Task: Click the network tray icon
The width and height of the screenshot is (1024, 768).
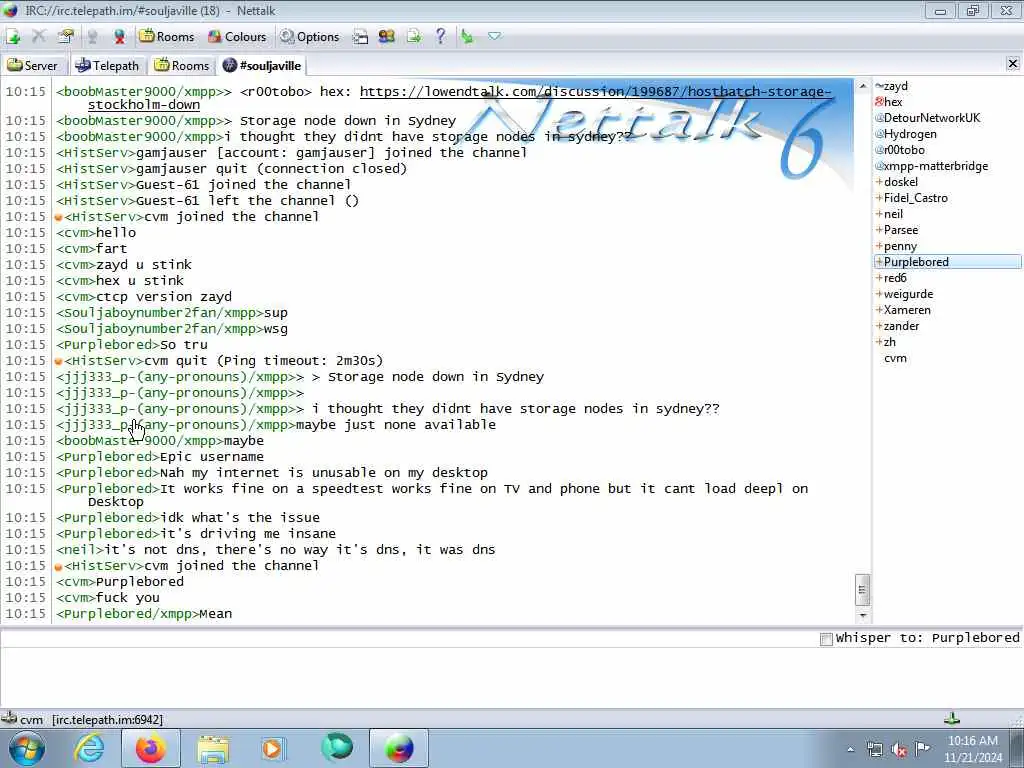Action: [875, 749]
